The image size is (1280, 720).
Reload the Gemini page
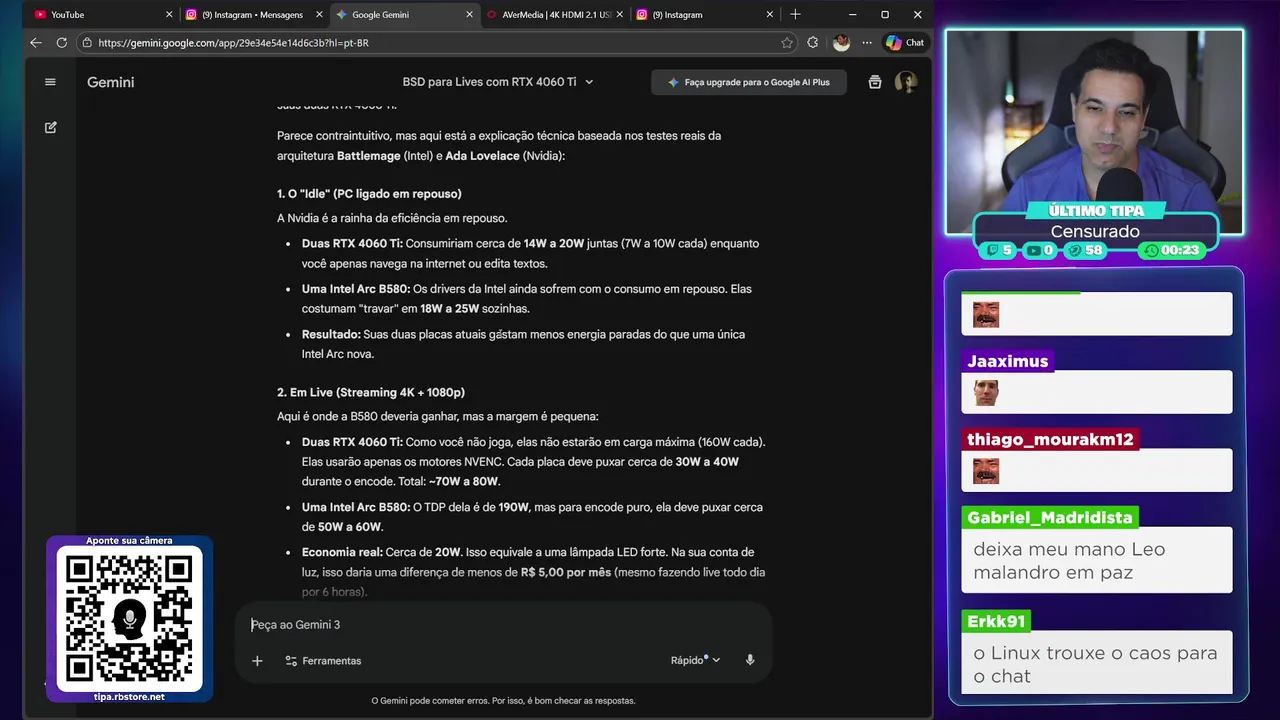click(62, 43)
